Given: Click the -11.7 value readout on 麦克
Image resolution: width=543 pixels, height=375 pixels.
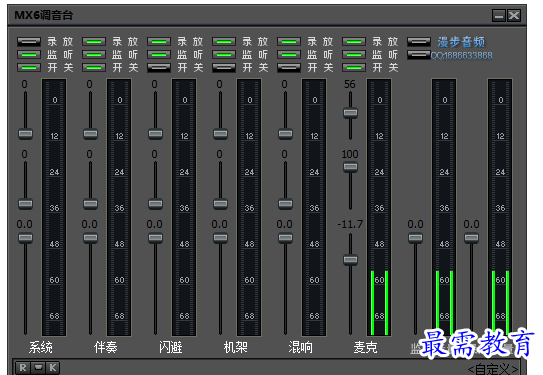Looking at the screenshot, I should pos(350,224).
